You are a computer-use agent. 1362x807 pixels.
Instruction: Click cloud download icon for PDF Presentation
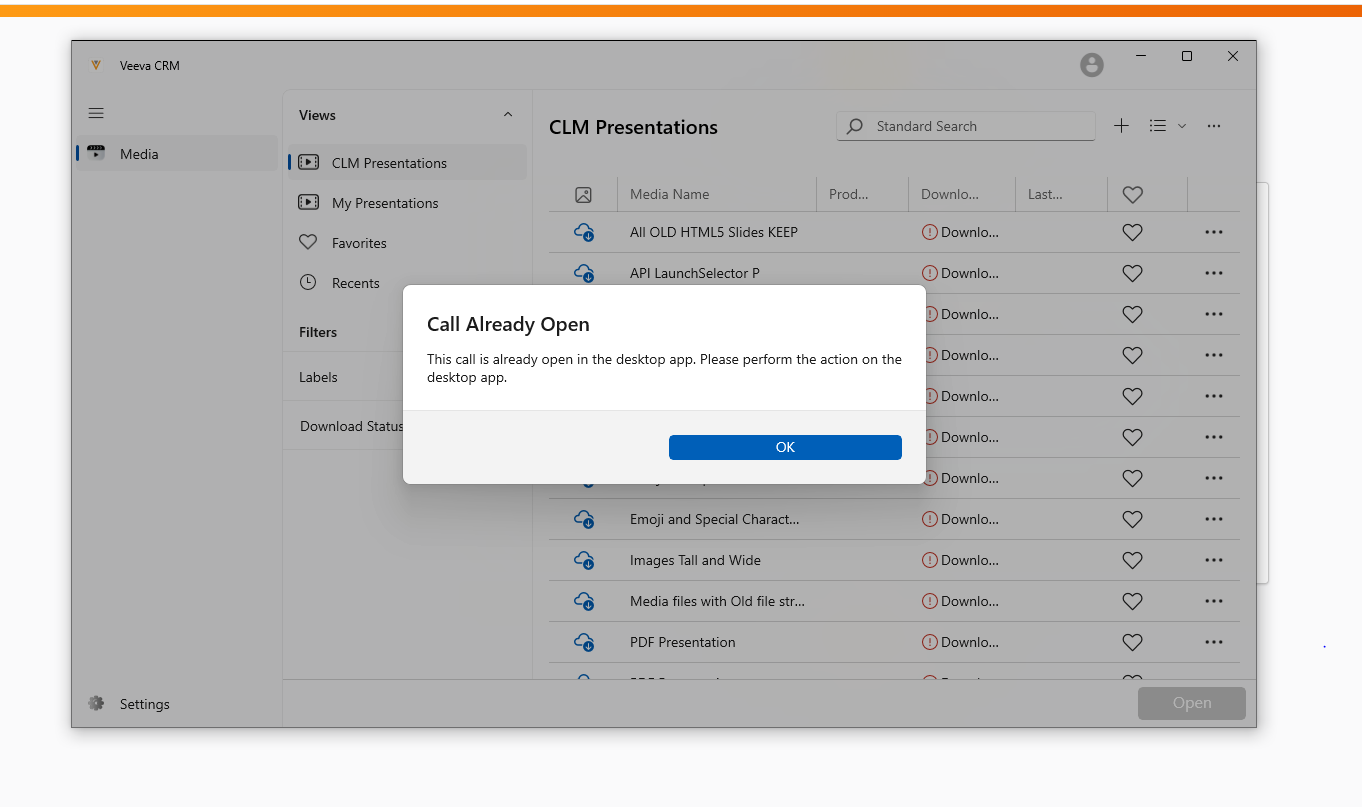click(584, 642)
